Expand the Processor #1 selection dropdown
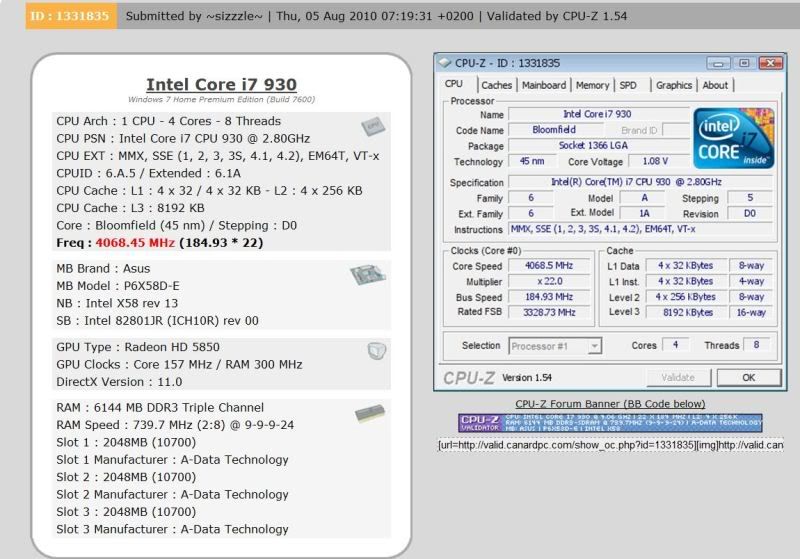 coord(594,346)
